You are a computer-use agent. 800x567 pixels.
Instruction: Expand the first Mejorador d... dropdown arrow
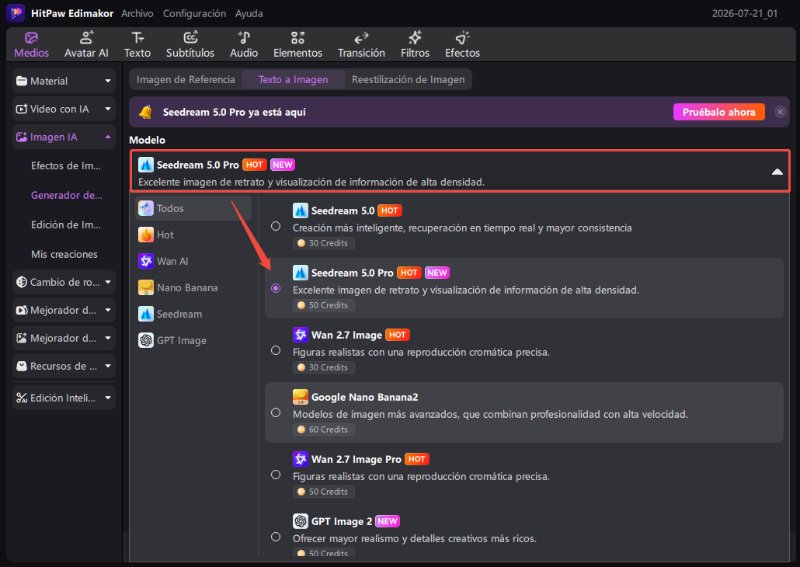(x=108, y=310)
